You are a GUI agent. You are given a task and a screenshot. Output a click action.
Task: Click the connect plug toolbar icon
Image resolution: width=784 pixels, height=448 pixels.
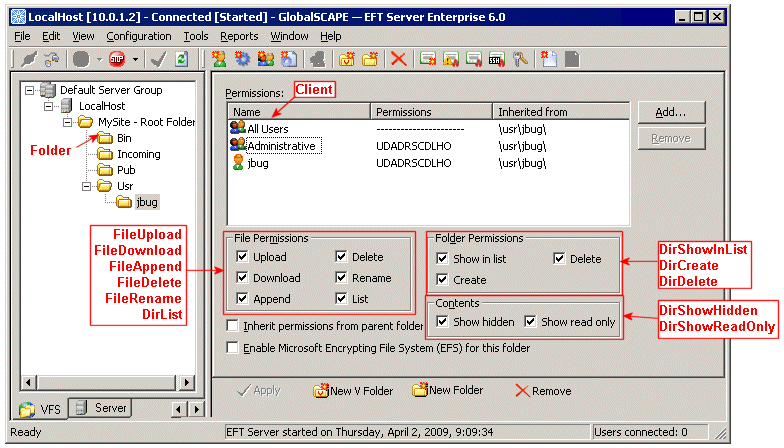click(28, 60)
